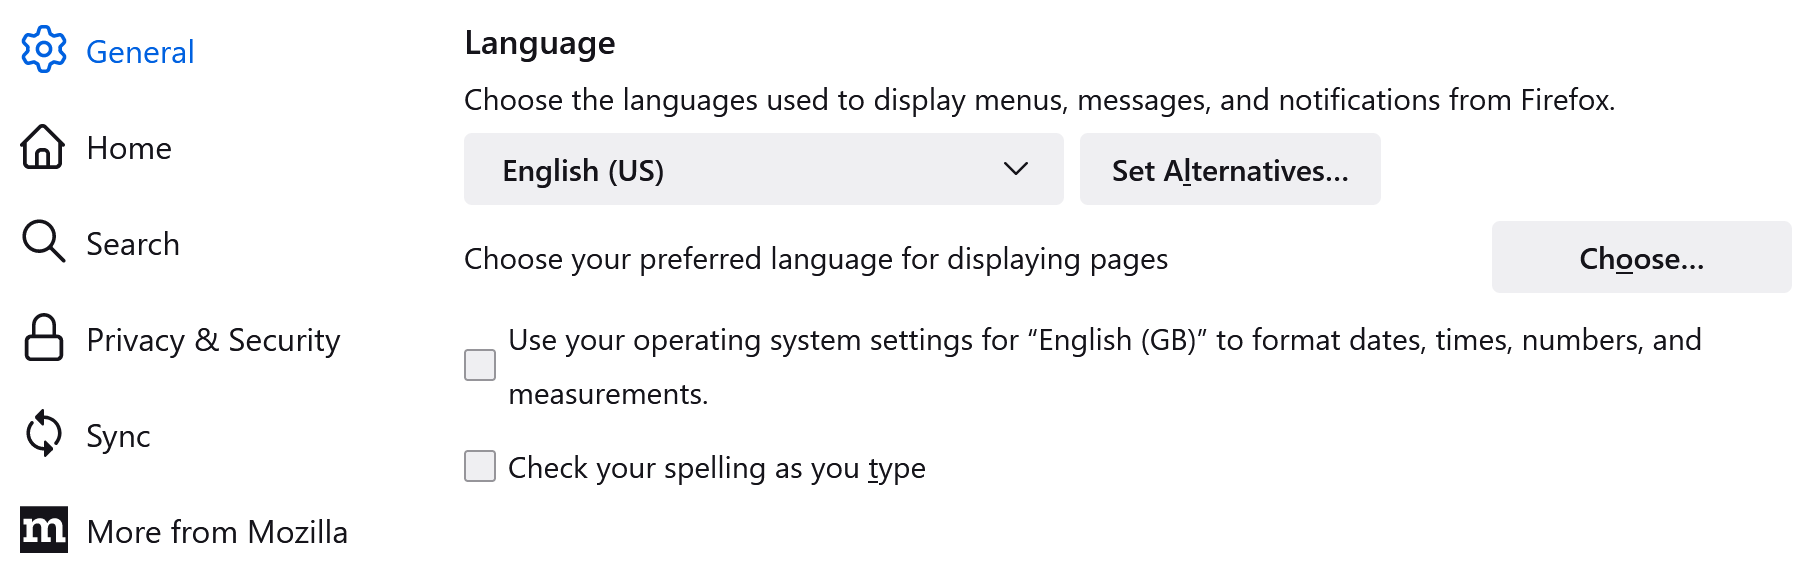Viewport: 1817px width, 583px height.
Task: Click the Mozilla "m" logo icon
Action: click(44, 530)
